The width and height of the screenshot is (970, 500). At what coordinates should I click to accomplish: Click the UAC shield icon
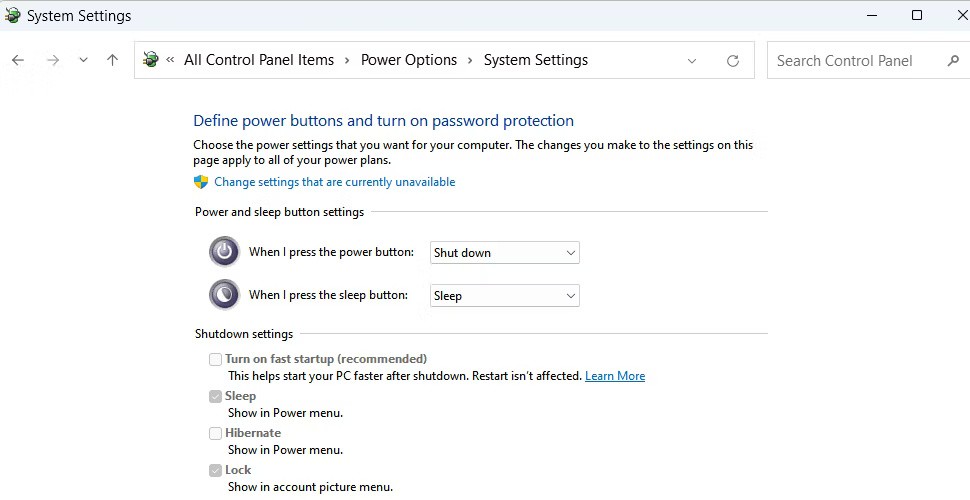click(201, 182)
